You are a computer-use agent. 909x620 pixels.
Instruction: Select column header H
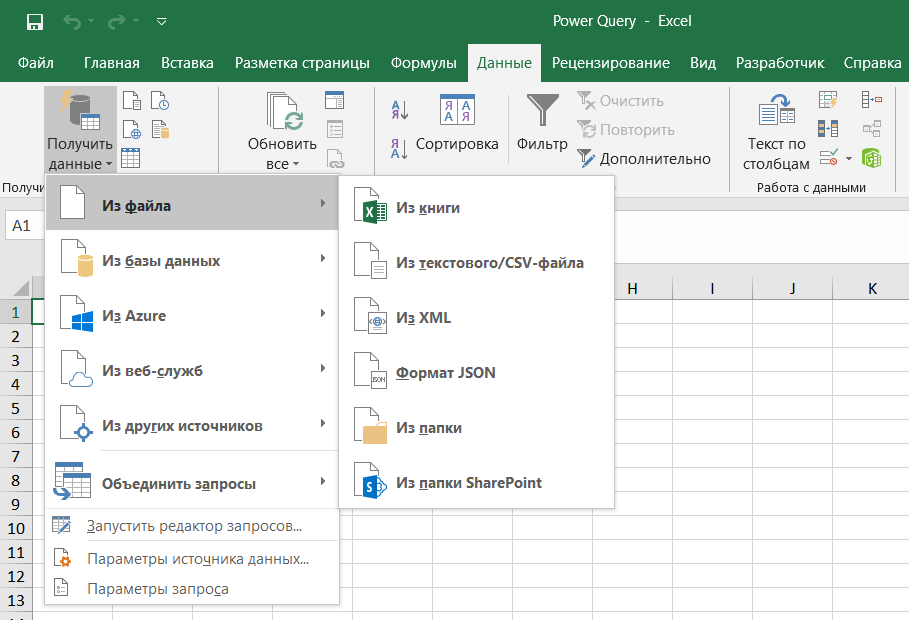pyautogui.click(x=632, y=288)
